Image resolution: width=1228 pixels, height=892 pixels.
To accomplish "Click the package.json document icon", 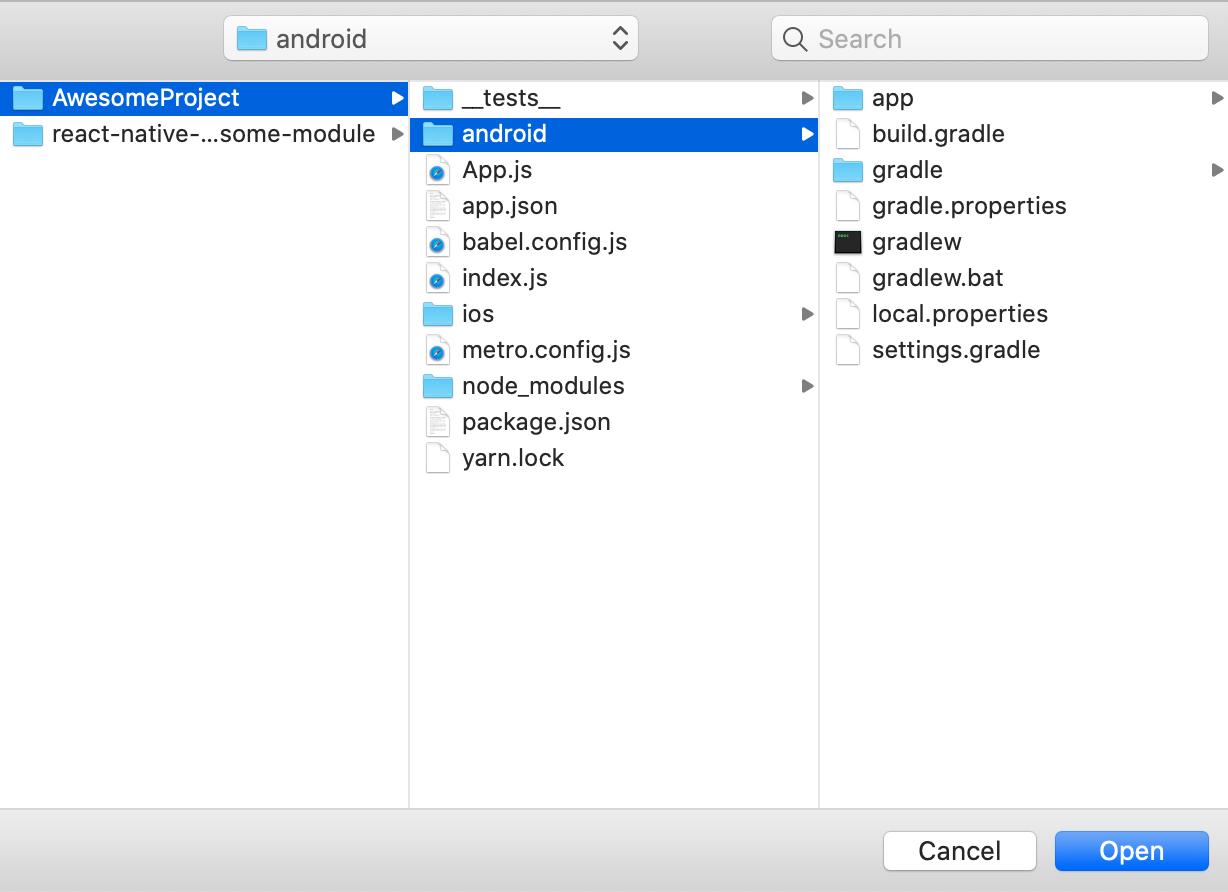I will pos(438,422).
